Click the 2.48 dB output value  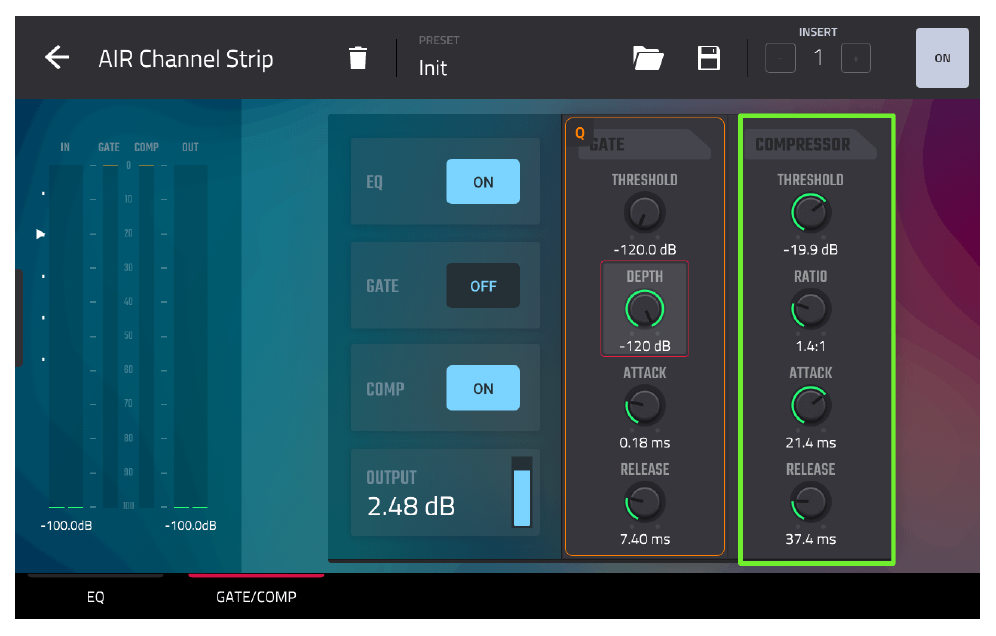click(x=411, y=506)
